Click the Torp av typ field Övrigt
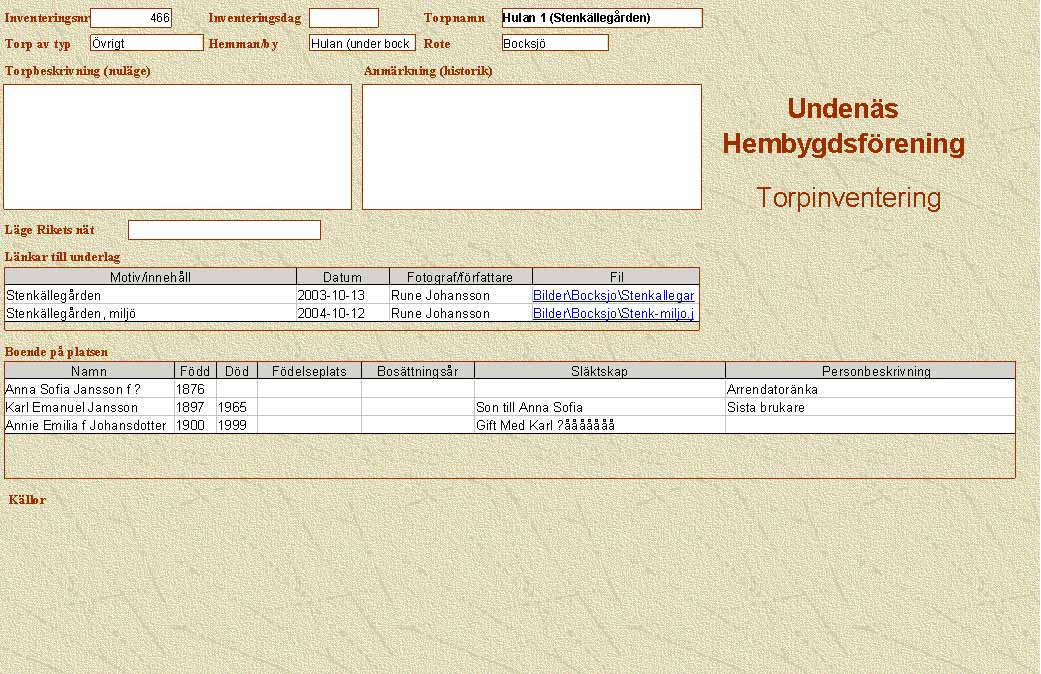1041x674 pixels. (146, 43)
